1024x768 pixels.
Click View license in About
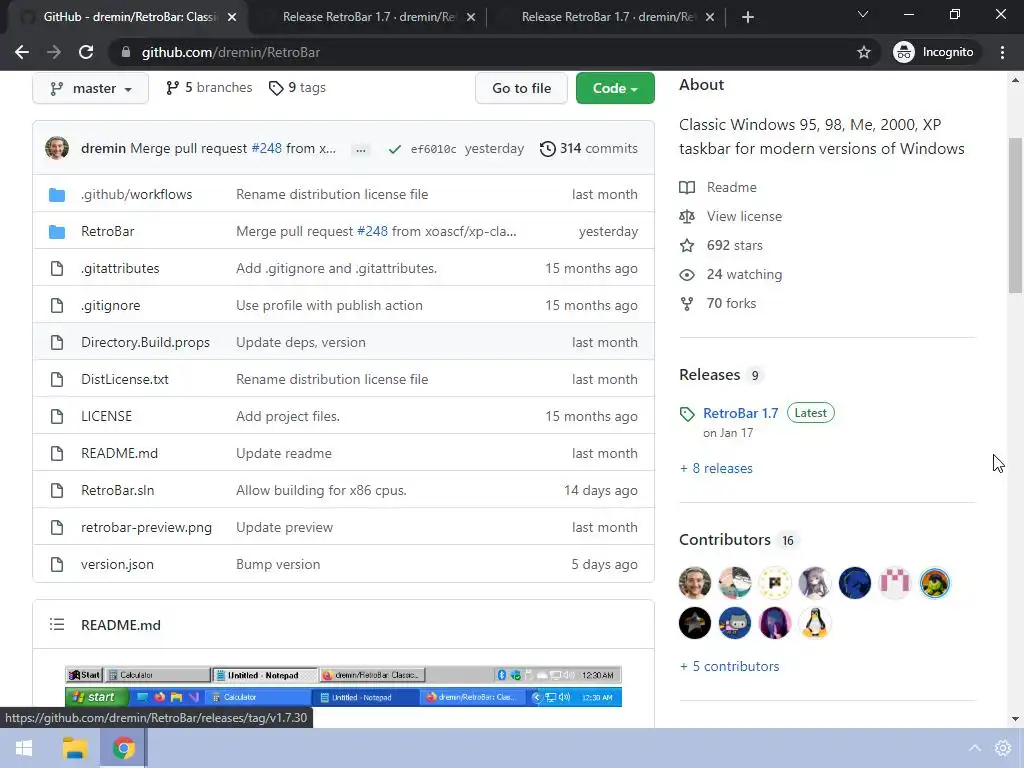tap(744, 216)
